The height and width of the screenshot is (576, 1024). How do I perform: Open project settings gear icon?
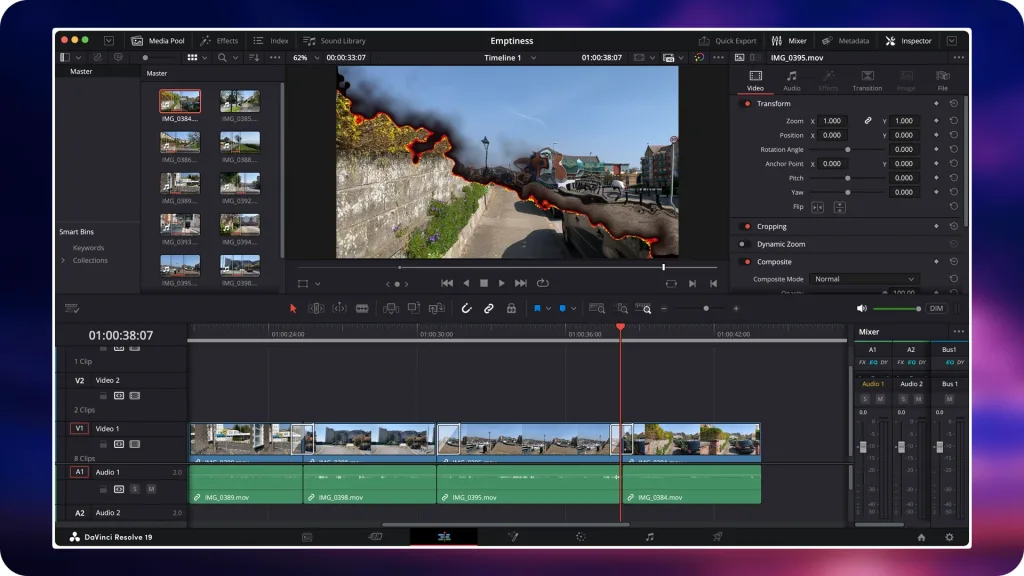[949, 537]
